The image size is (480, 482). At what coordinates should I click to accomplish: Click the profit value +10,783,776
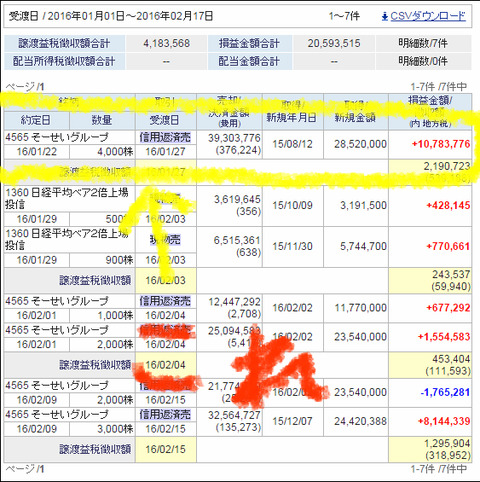[441, 144]
